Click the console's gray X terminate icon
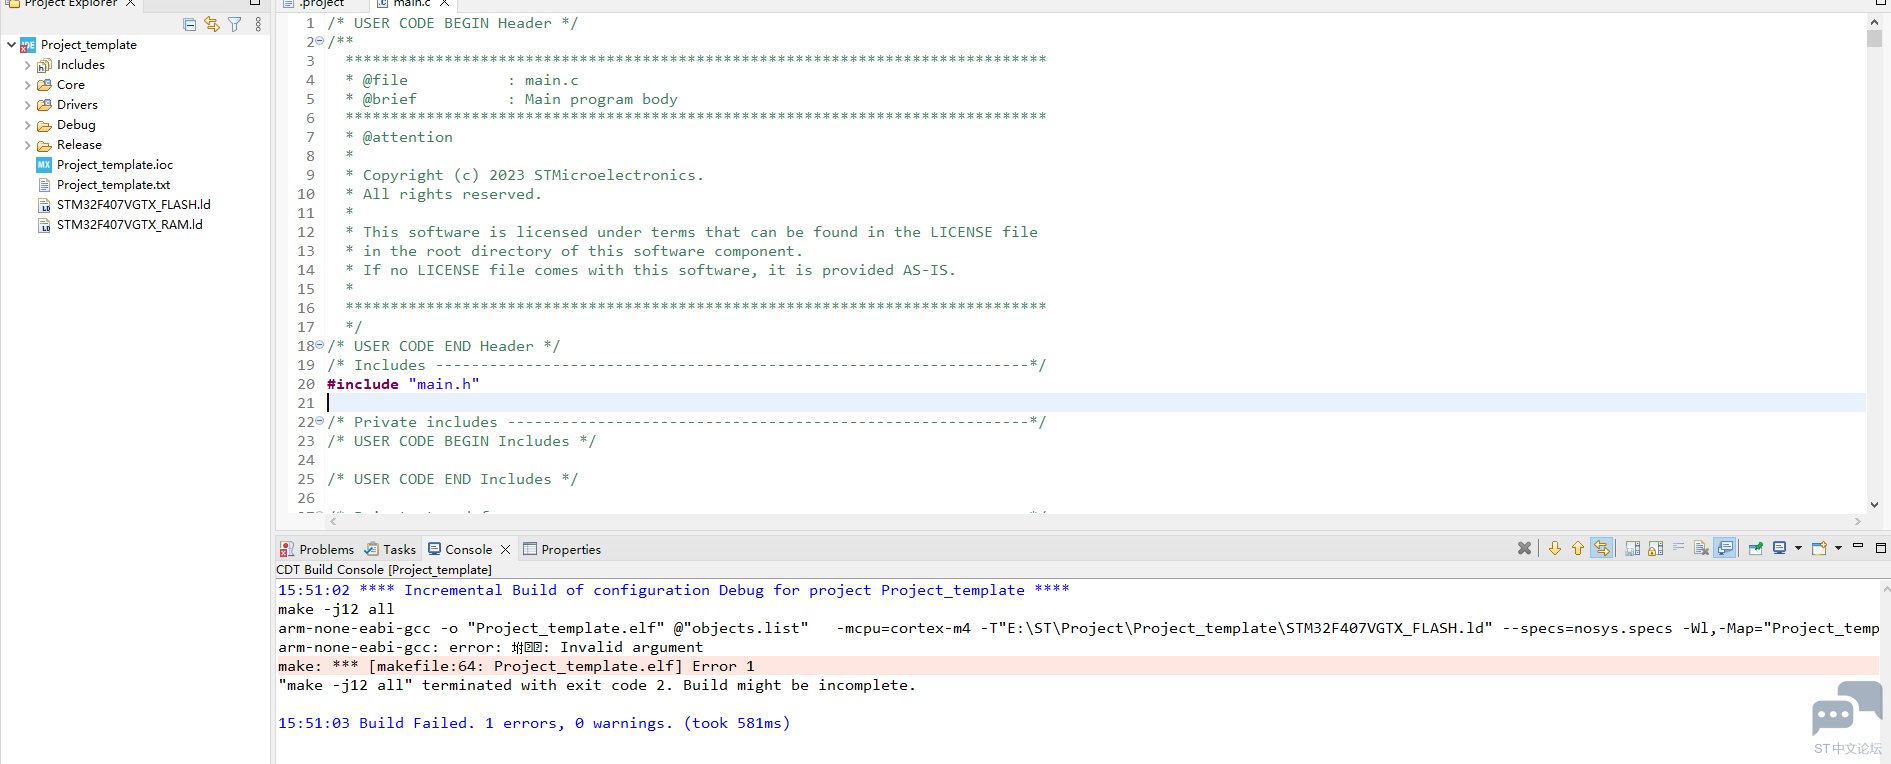This screenshot has width=1891, height=764. click(1524, 548)
